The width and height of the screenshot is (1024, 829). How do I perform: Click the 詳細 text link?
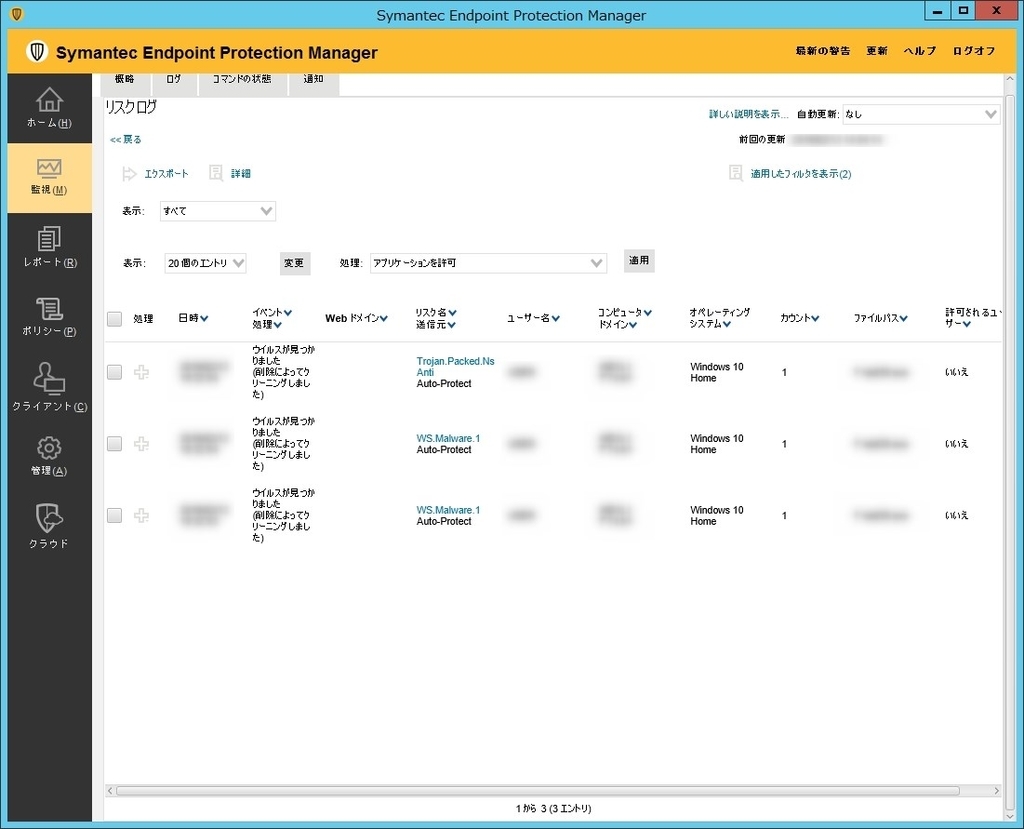pyautogui.click(x=240, y=174)
